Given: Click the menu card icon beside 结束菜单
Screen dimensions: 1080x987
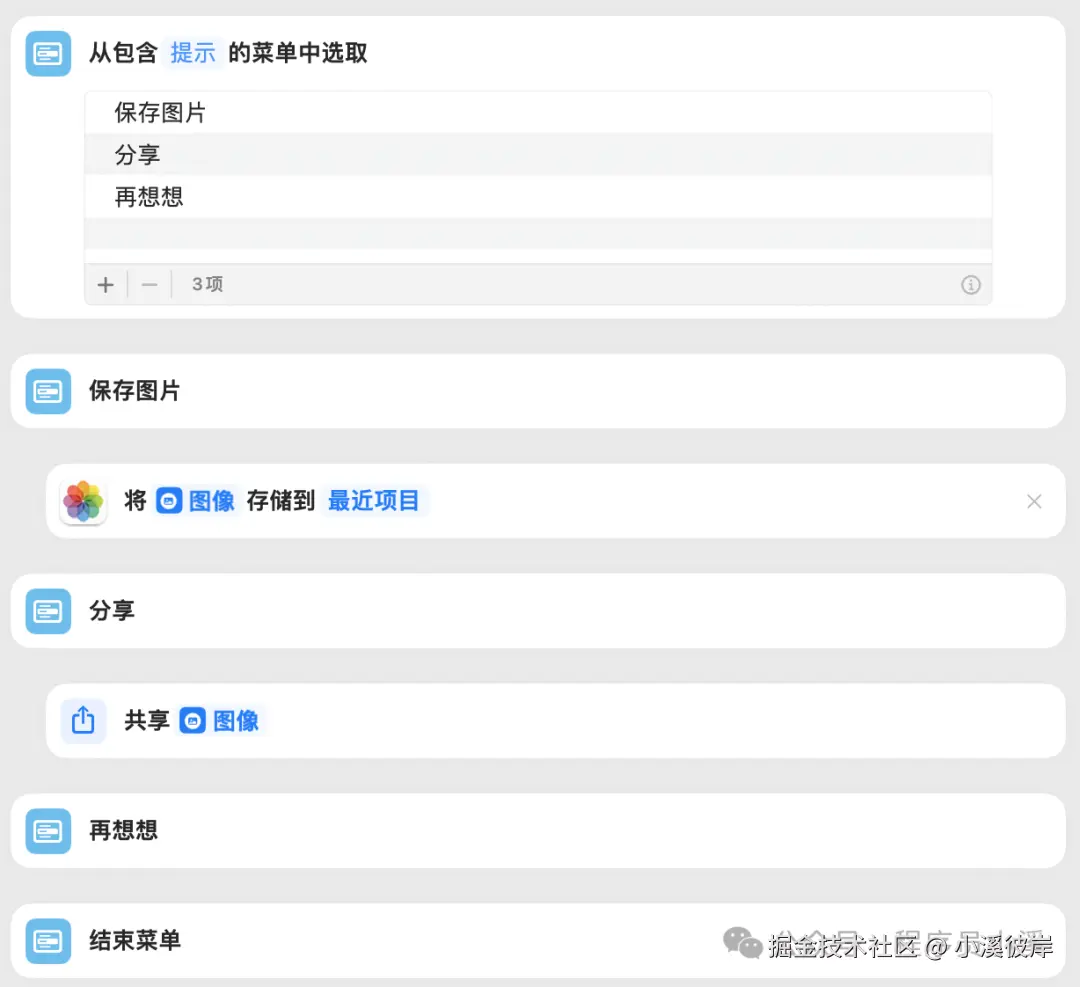Looking at the screenshot, I should (x=47, y=940).
